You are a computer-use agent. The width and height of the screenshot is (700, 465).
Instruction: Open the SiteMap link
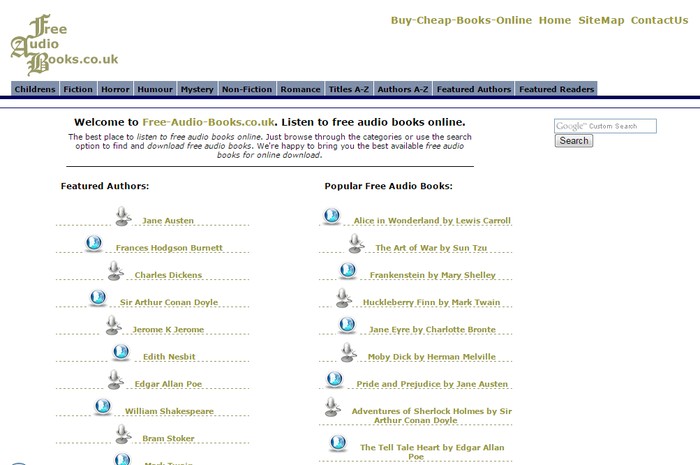[601, 20]
